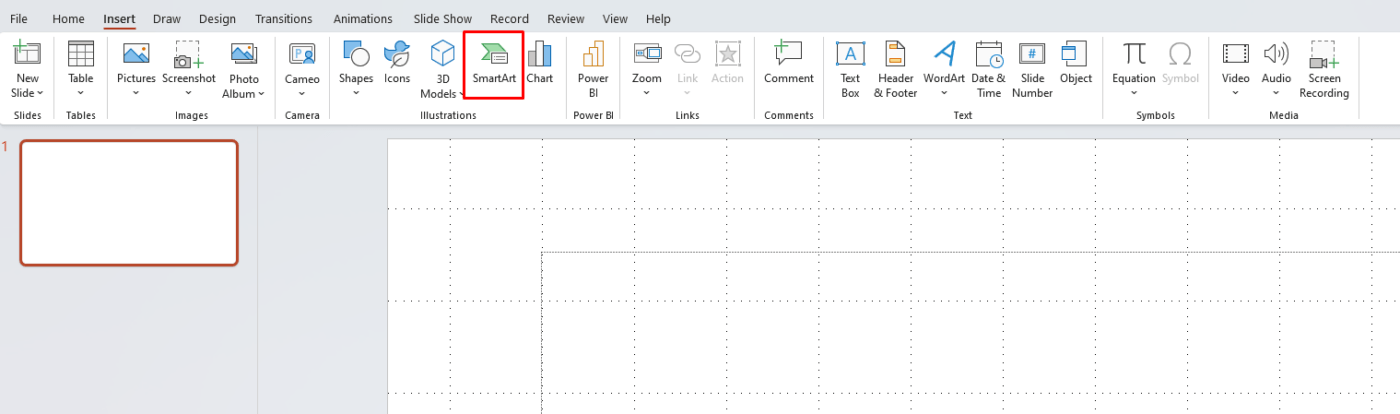Insert a Chart
1400x414 pixels.
[539, 64]
